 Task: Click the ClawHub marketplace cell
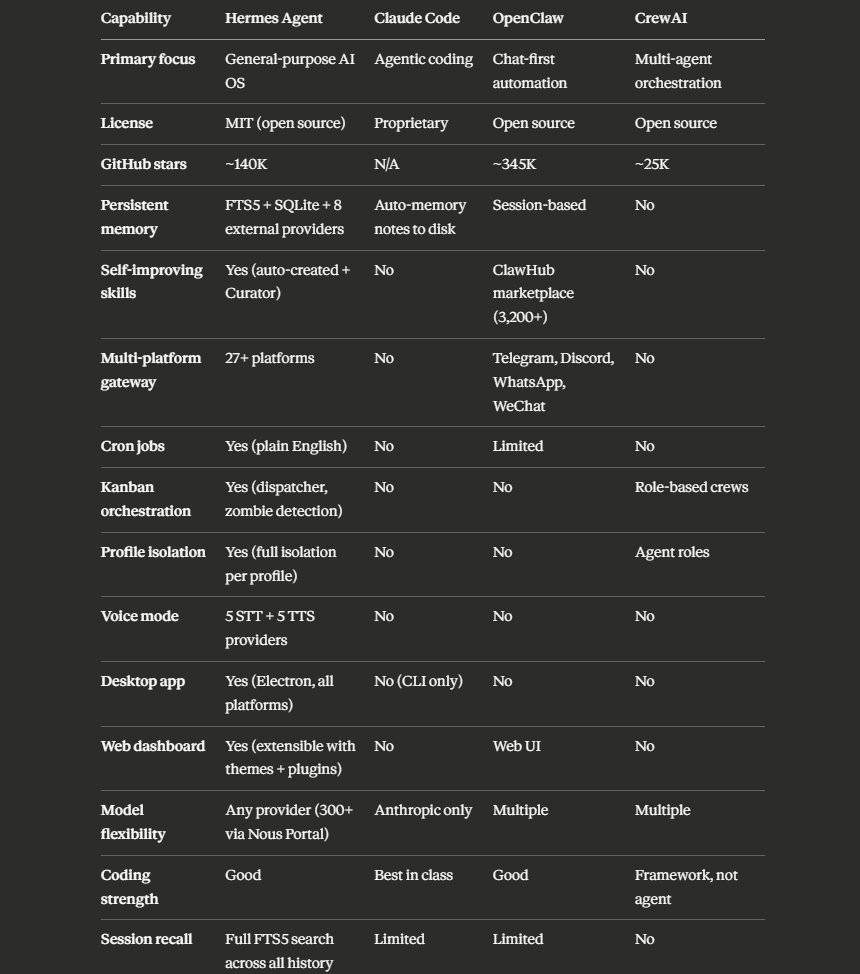(533, 293)
